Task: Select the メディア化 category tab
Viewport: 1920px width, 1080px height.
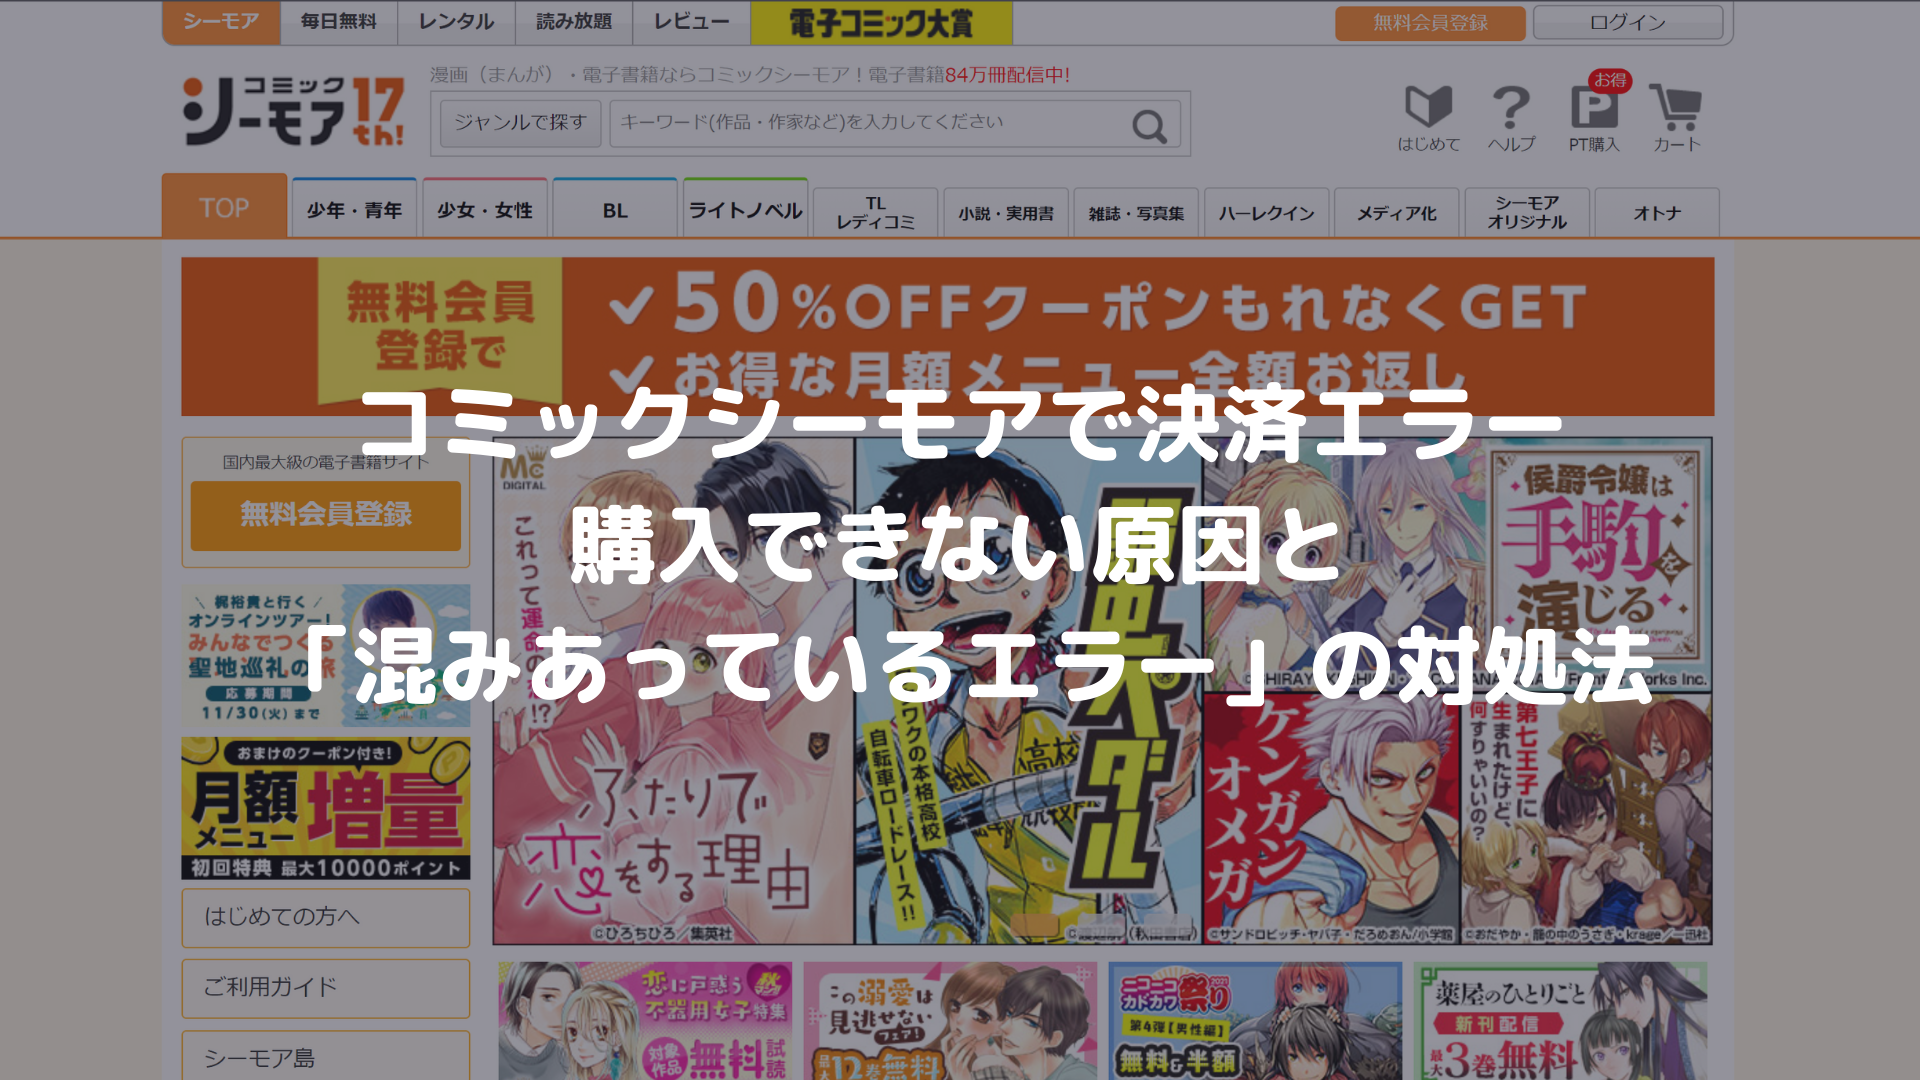Action: coord(1397,213)
